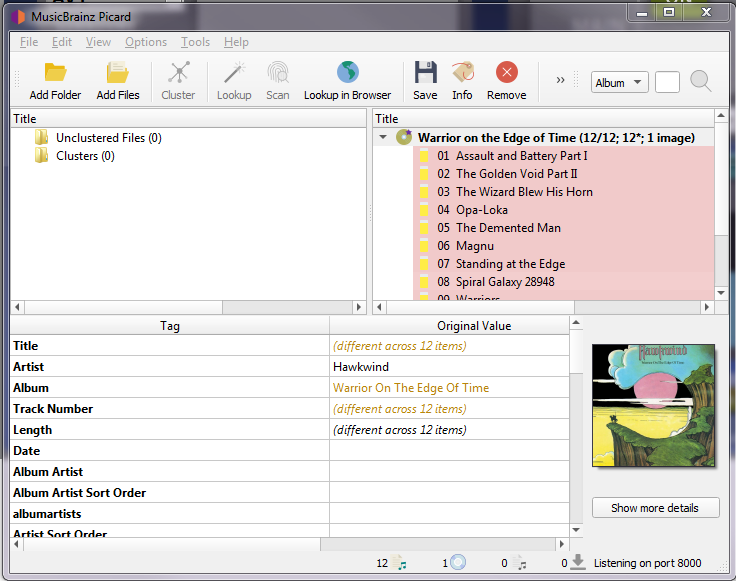Click the Length tag row
The image size is (736, 581).
[169, 430]
